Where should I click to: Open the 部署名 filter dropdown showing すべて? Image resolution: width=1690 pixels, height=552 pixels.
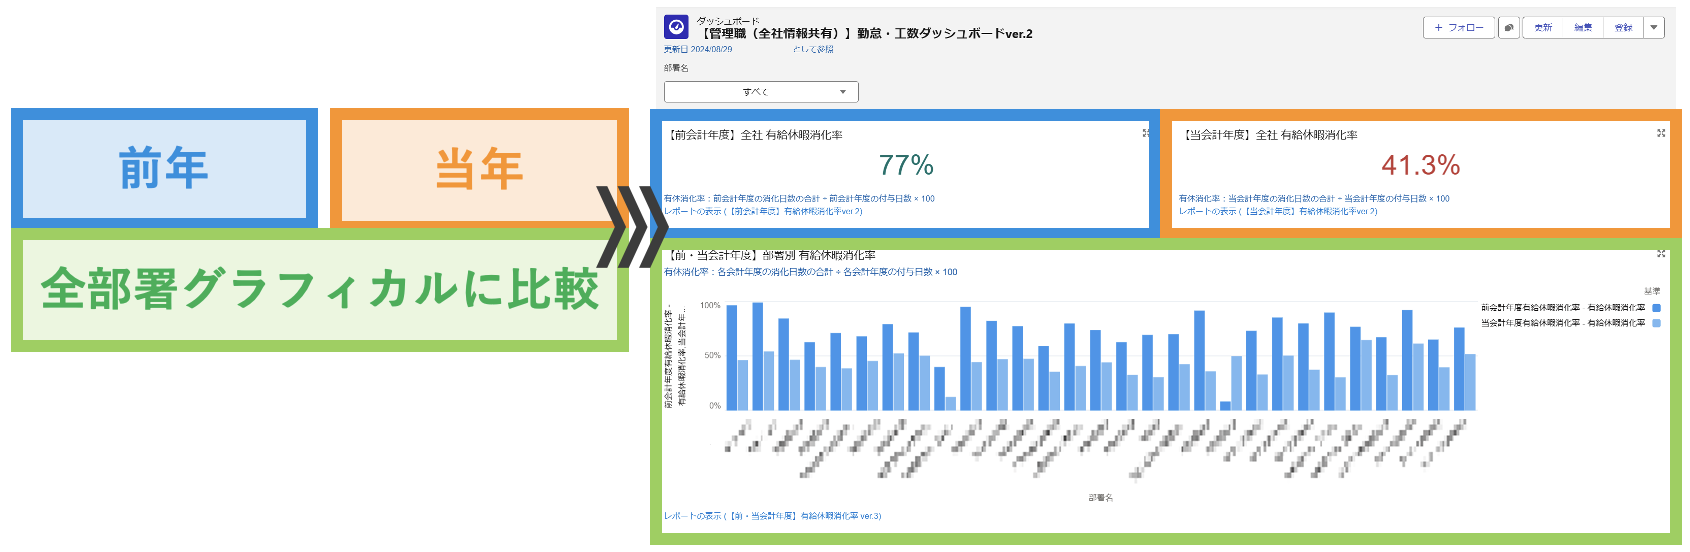[x=761, y=92]
